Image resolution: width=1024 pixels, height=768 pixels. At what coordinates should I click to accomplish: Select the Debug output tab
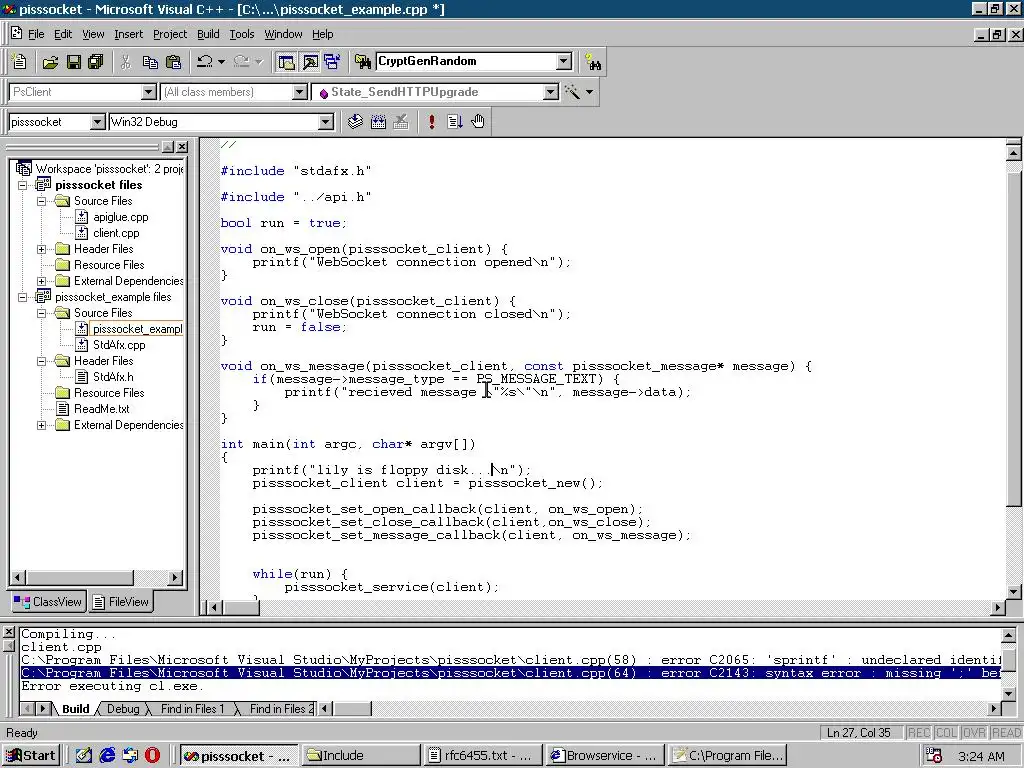point(123,709)
